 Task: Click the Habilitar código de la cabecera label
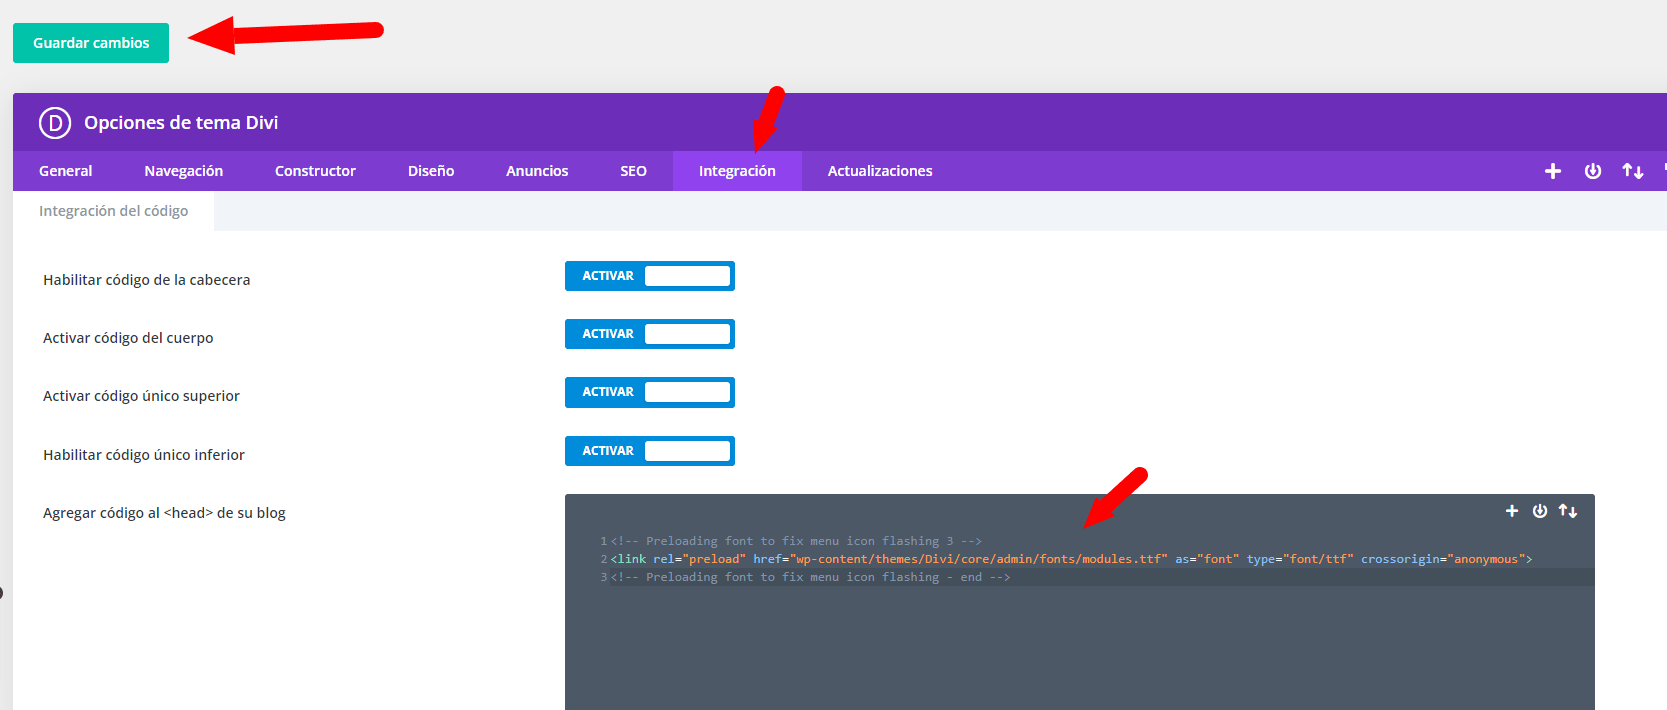tap(146, 280)
